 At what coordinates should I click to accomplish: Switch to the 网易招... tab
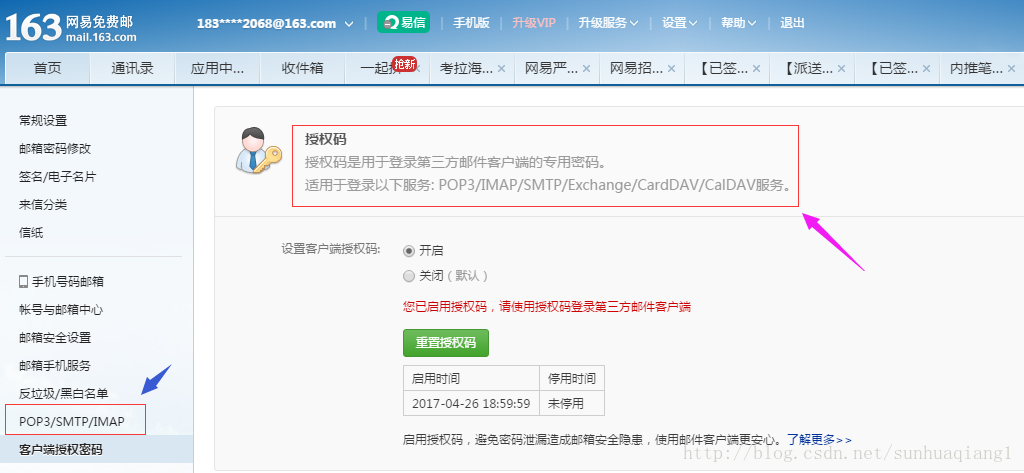[636, 68]
